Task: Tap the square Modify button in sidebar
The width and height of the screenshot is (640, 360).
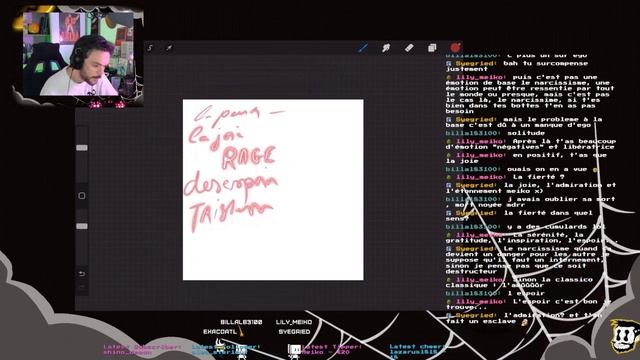Action: pyautogui.click(x=82, y=196)
